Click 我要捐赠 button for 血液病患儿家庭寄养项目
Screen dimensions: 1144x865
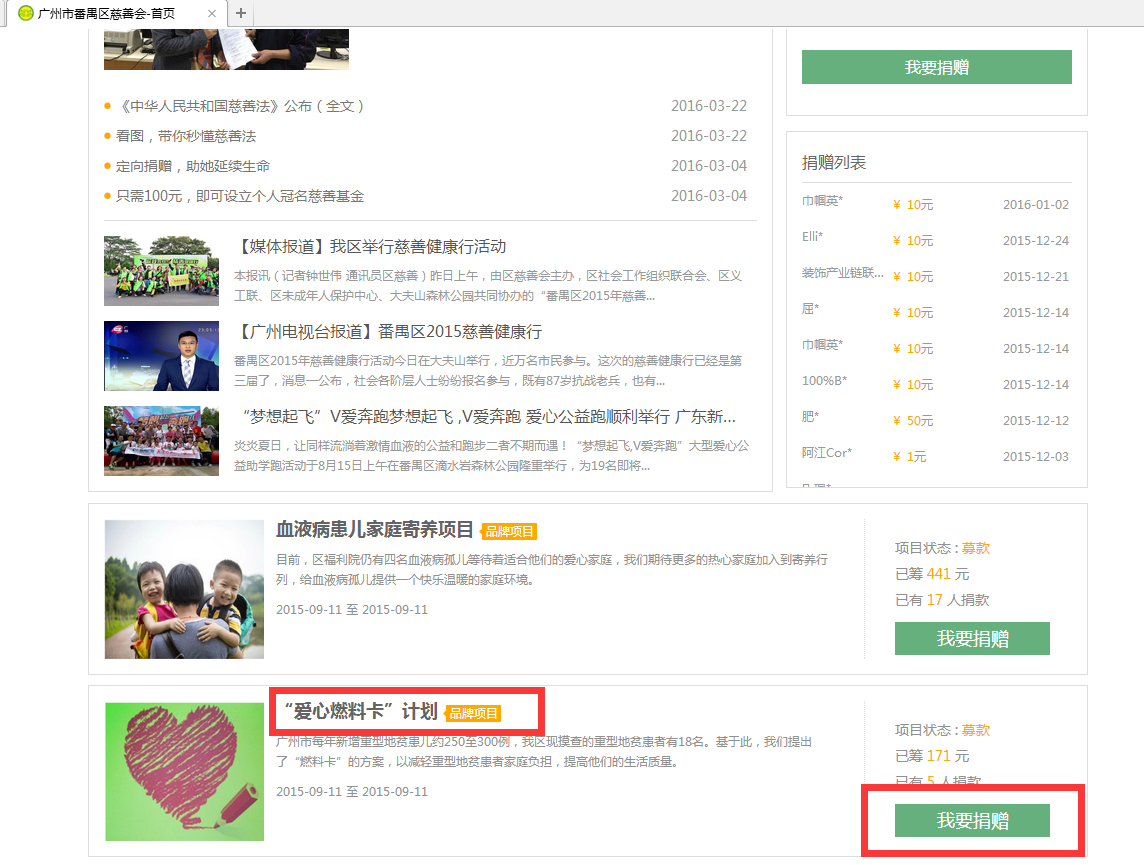click(x=972, y=639)
